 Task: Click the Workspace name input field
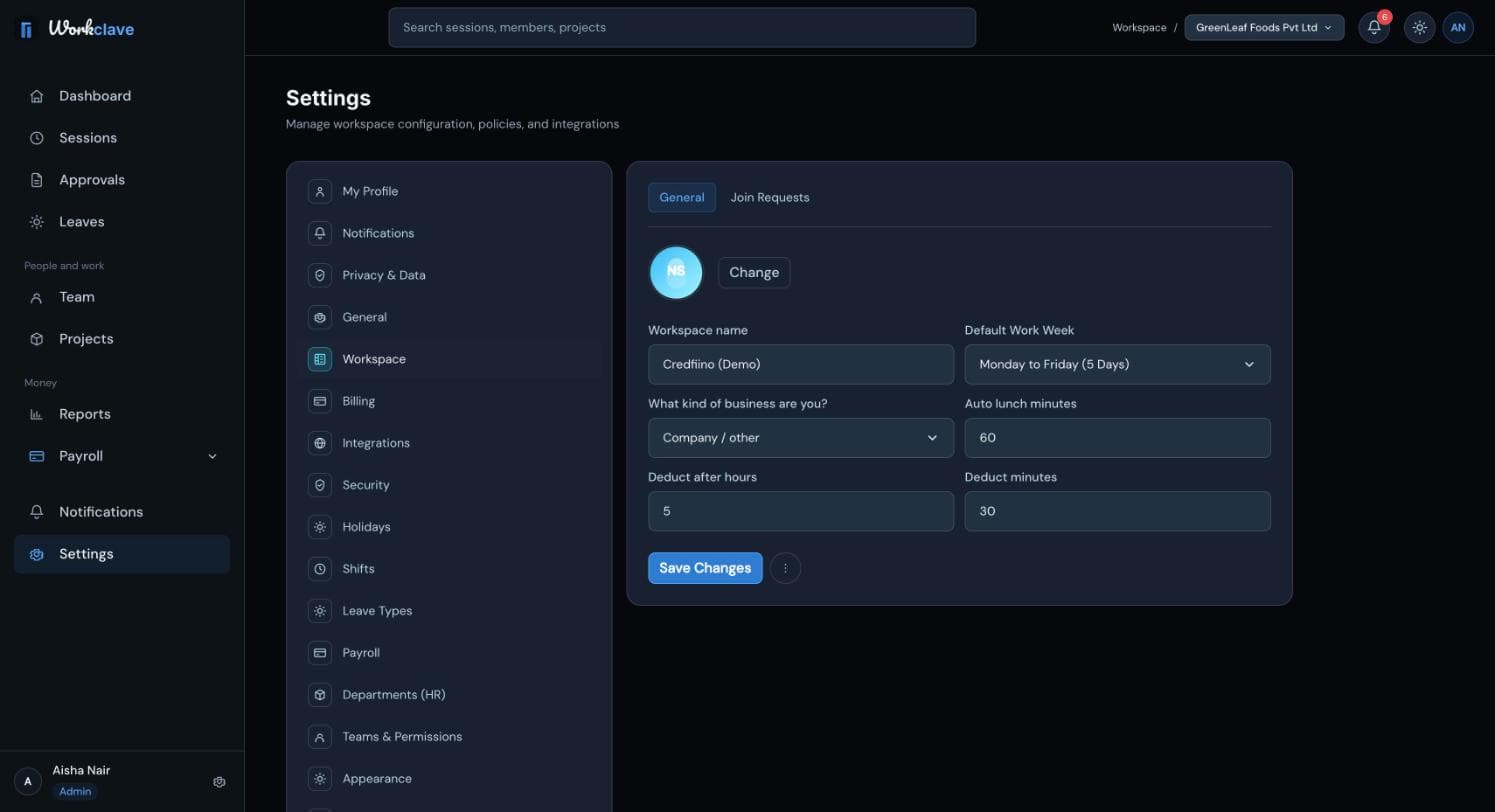pyautogui.click(x=801, y=364)
